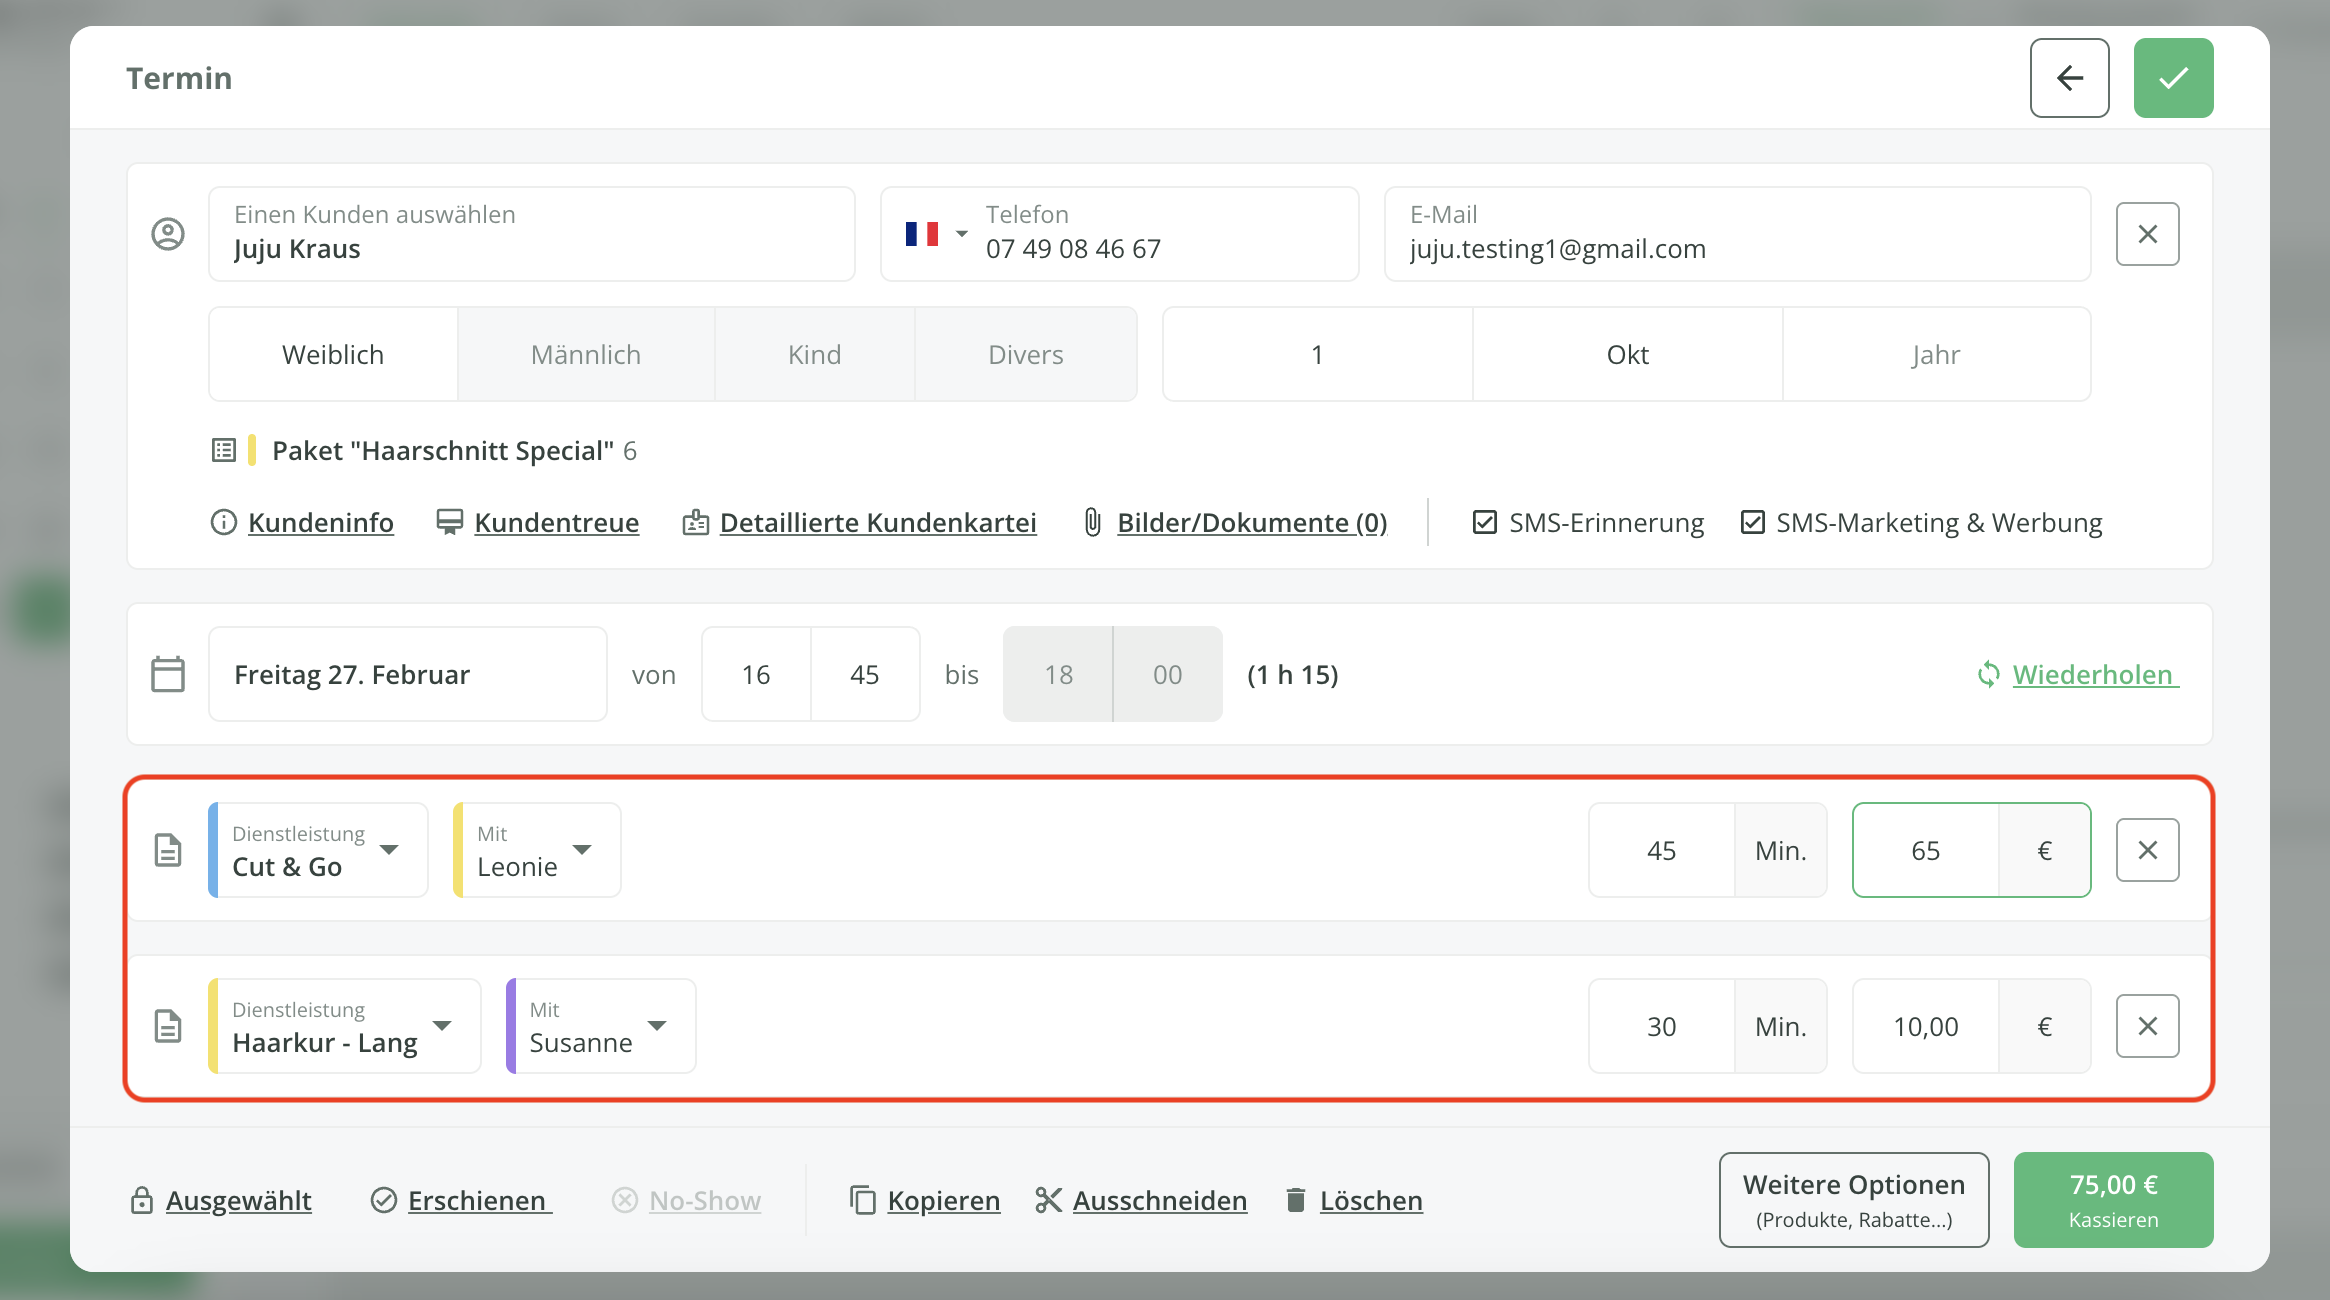2330x1300 pixels.
Task: Confirm appointment with green checkmark button
Action: coord(2173,78)
